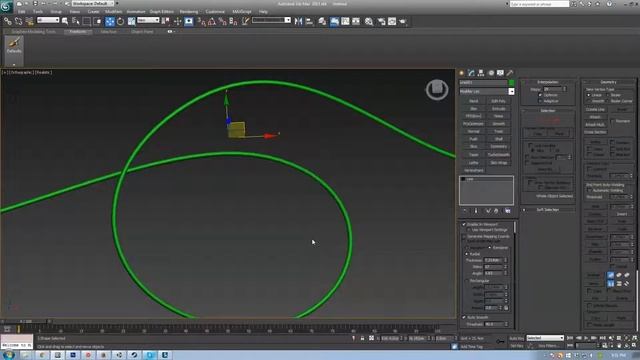The height and width of the screenshot is (360, 640).
Task: Open the Create panel tab icon
Action: [462, 73]
